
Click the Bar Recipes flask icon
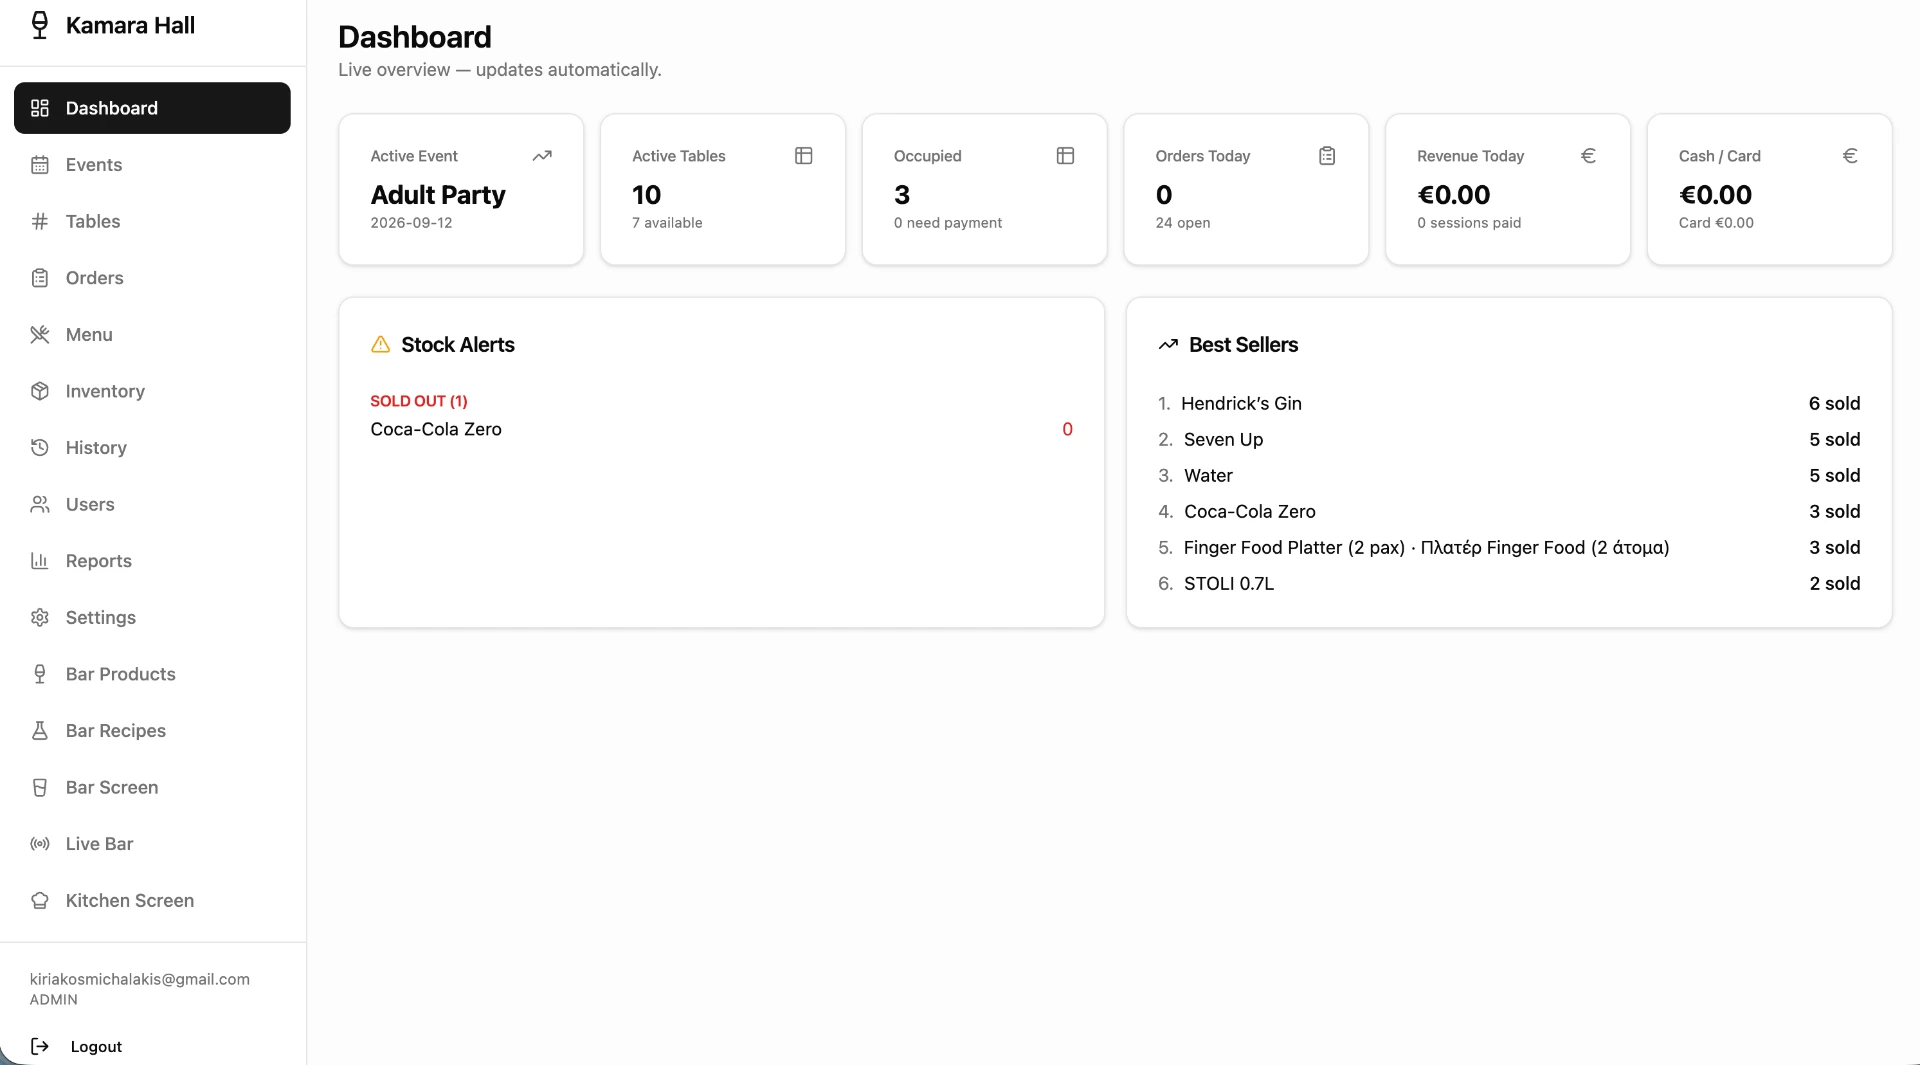(40, 731)
